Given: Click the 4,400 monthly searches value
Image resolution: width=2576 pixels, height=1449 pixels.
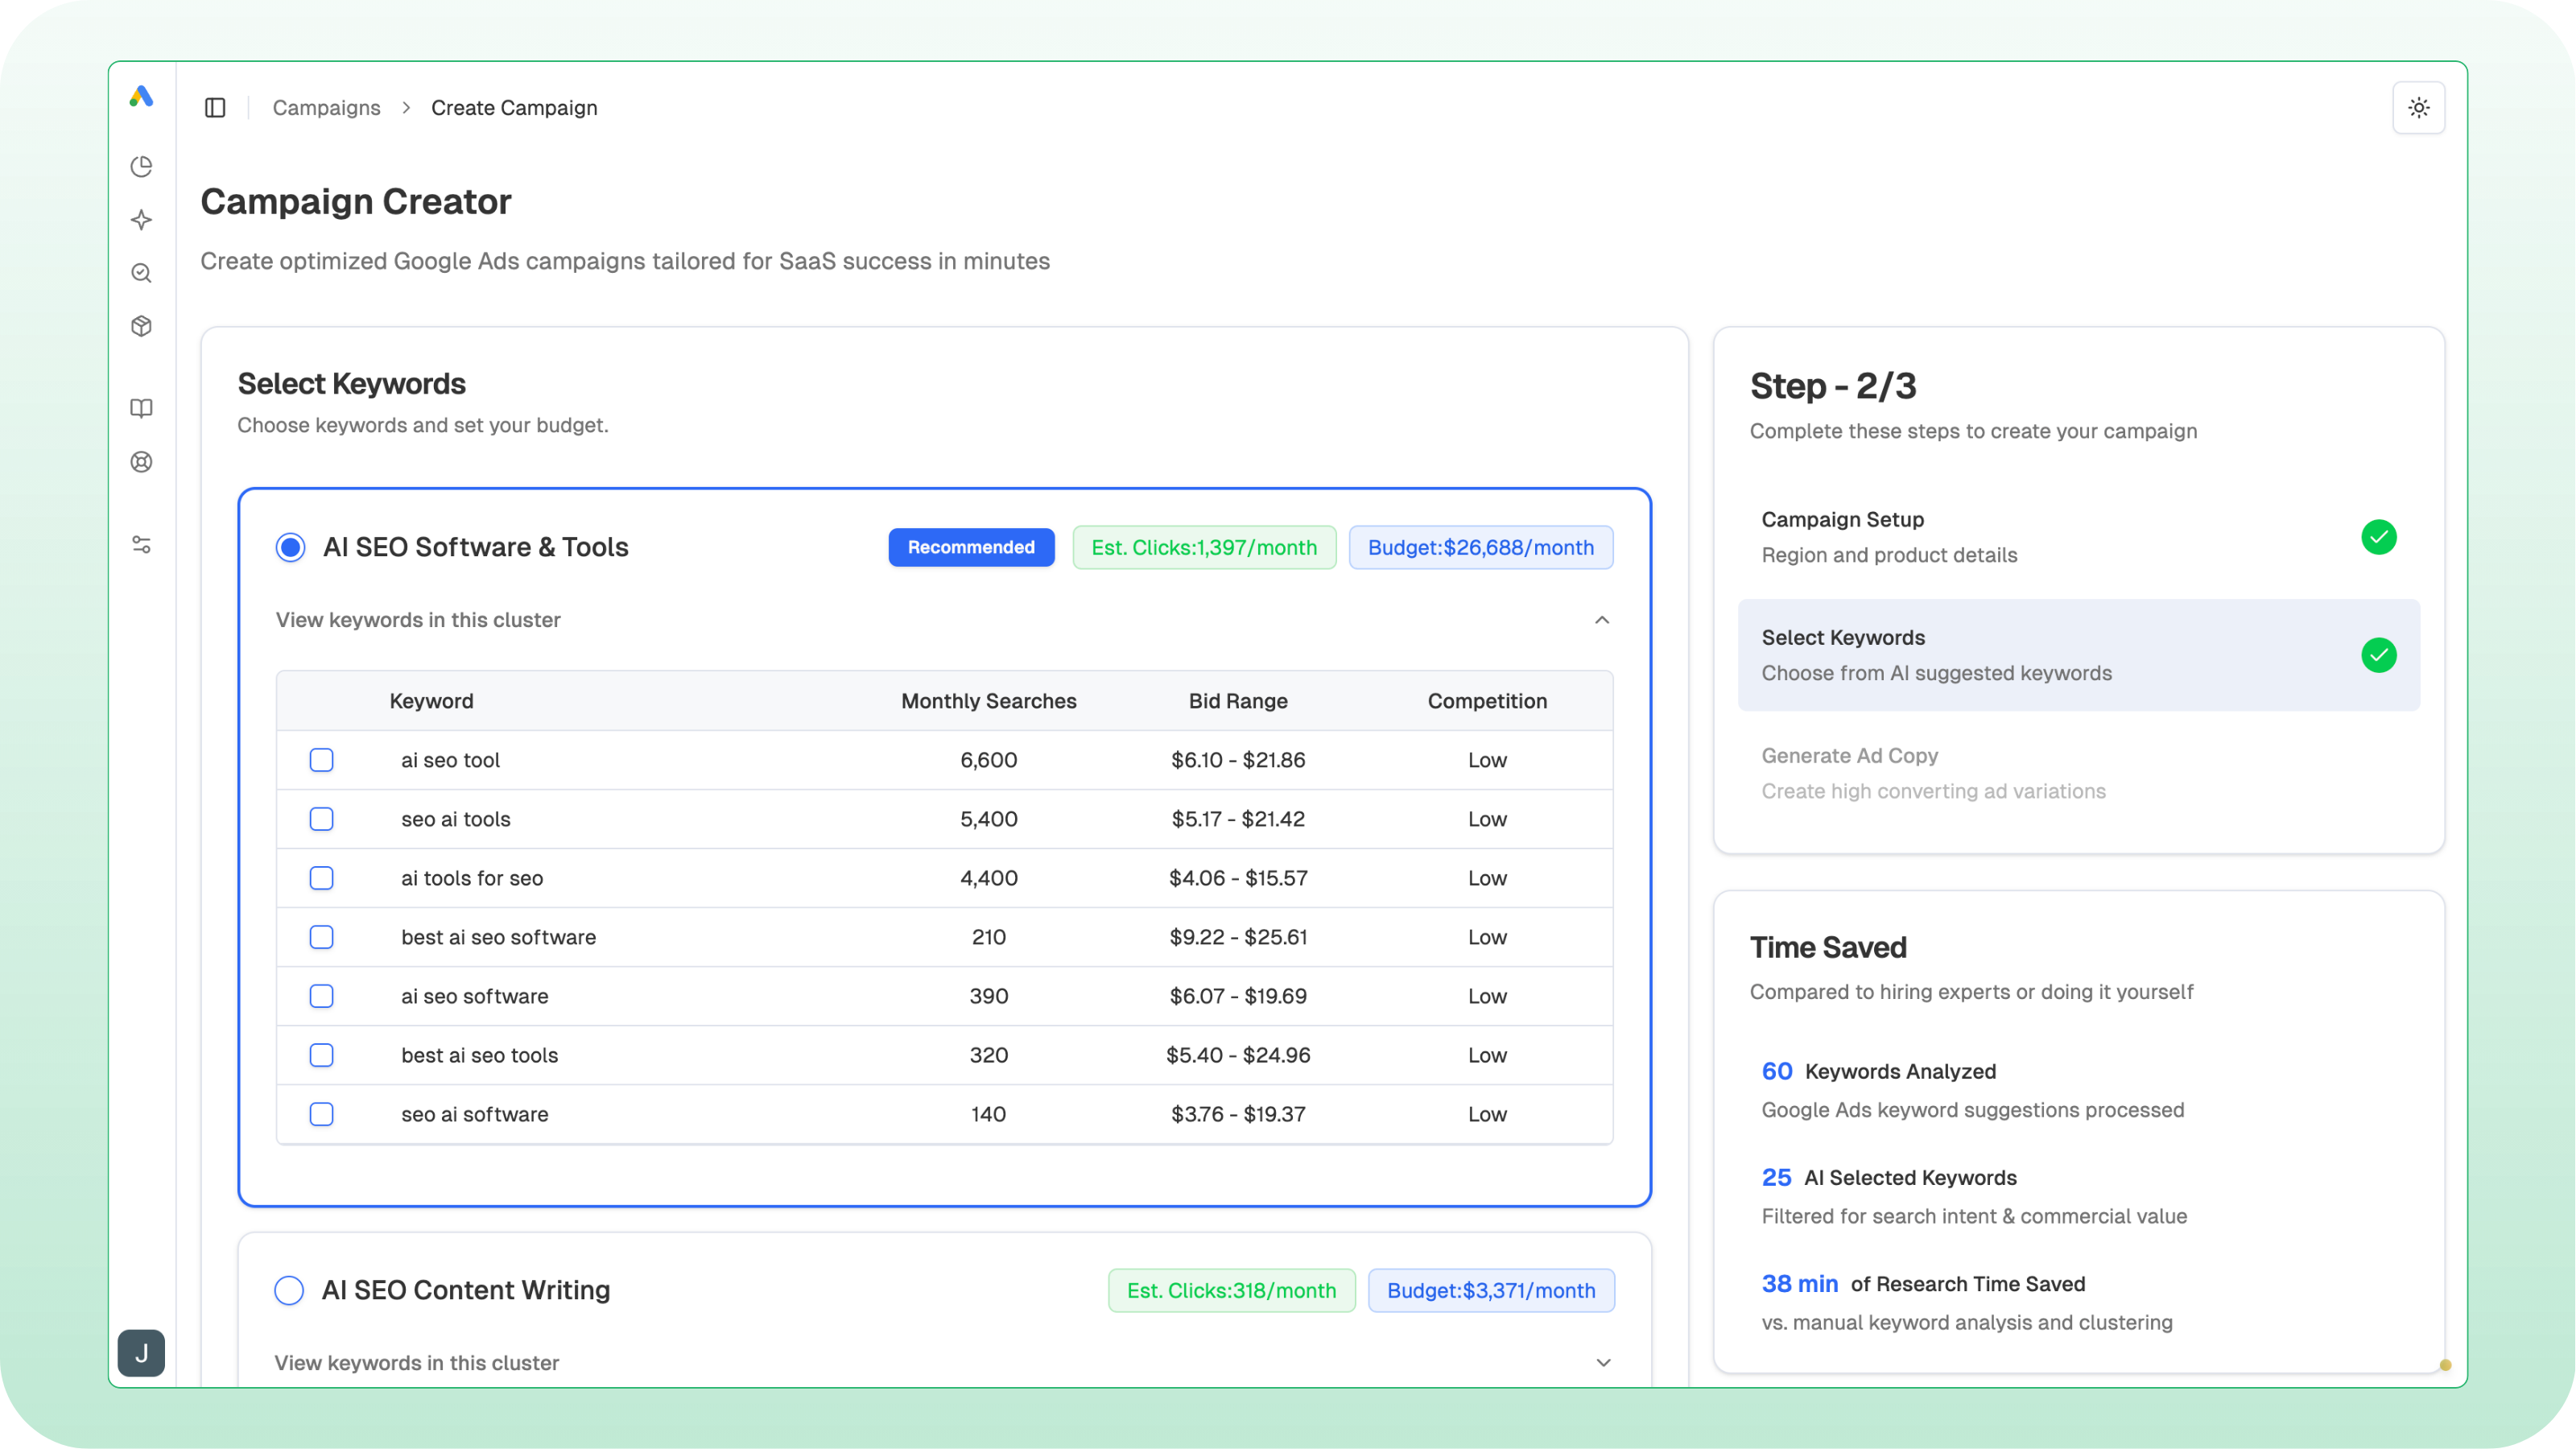Looking at the screenshot, I should pyautogui.click(x=988, y=878).
